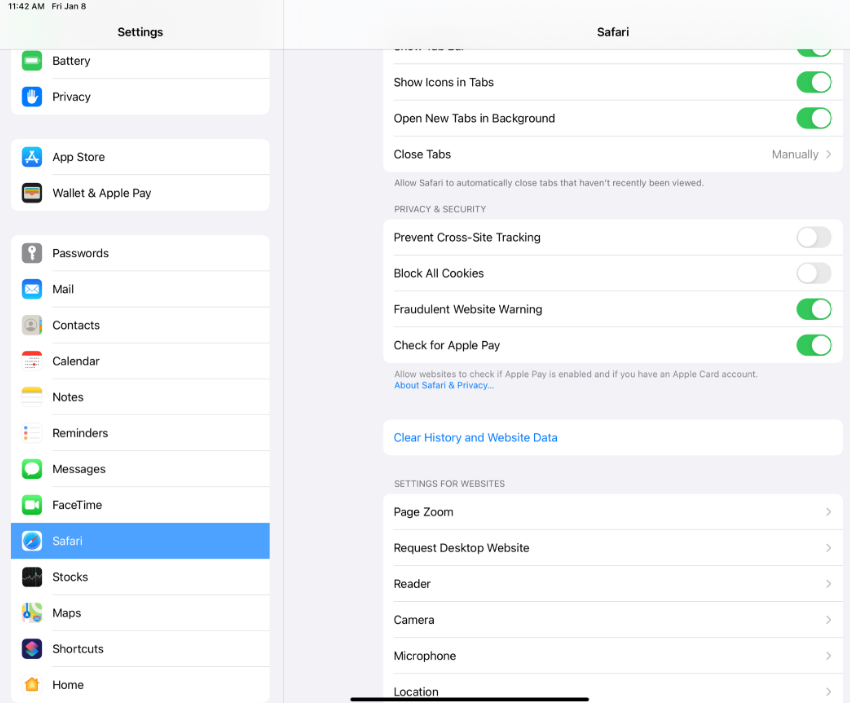Select the Wallet & Apple Pay icon
This screenshot has width=850, height=703.
click(x=32, y=193)
